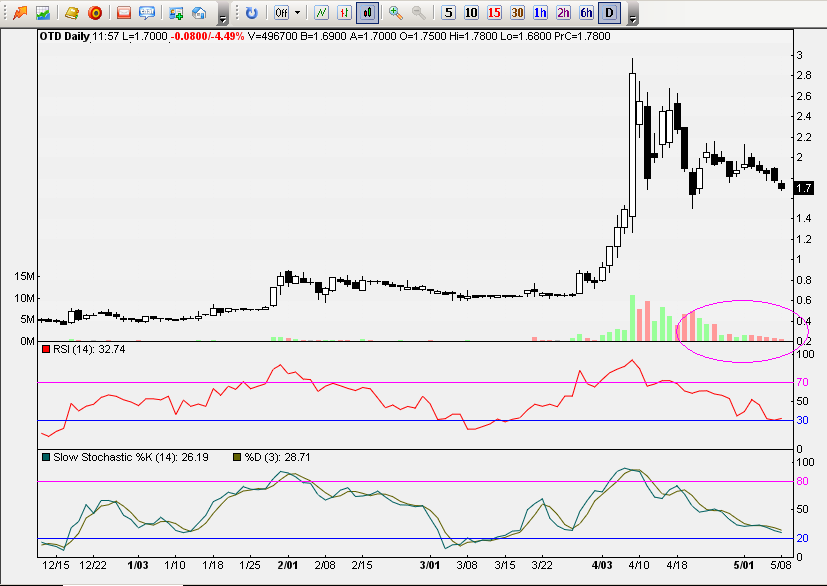Click the 5/01 date on time axis
The height and width of the screenshot is (586, 827).
(x=744, y=565)
